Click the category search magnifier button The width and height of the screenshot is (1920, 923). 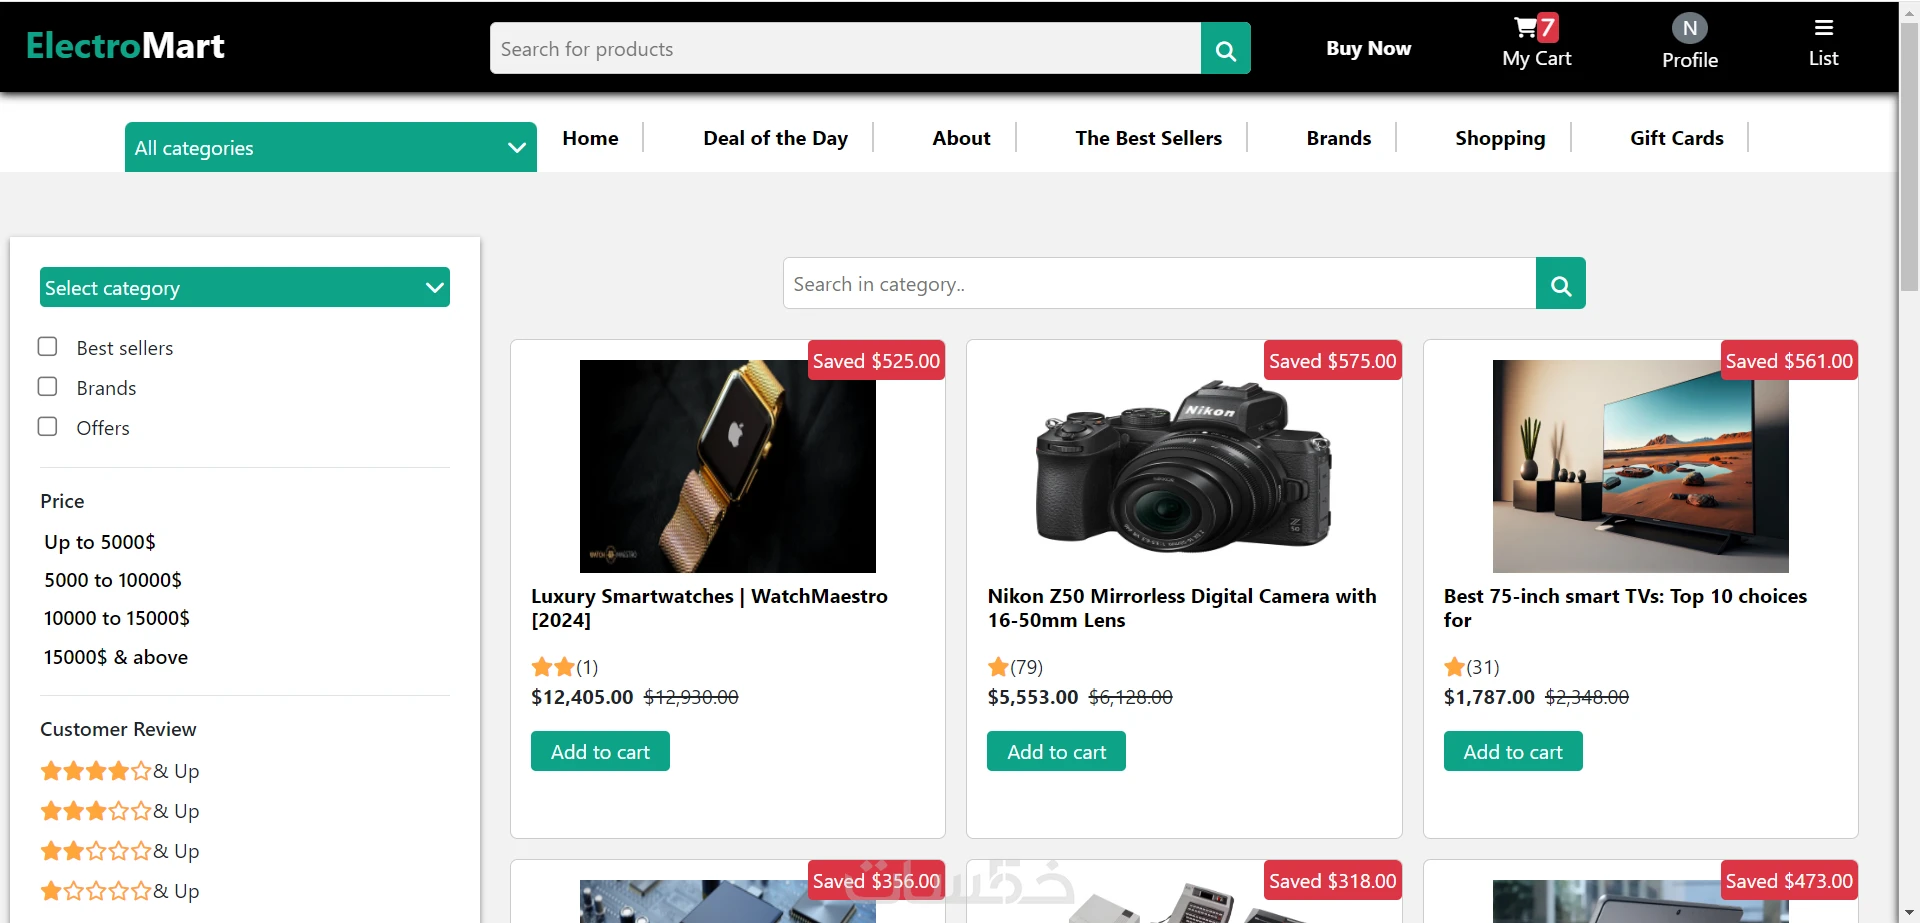1560,284
